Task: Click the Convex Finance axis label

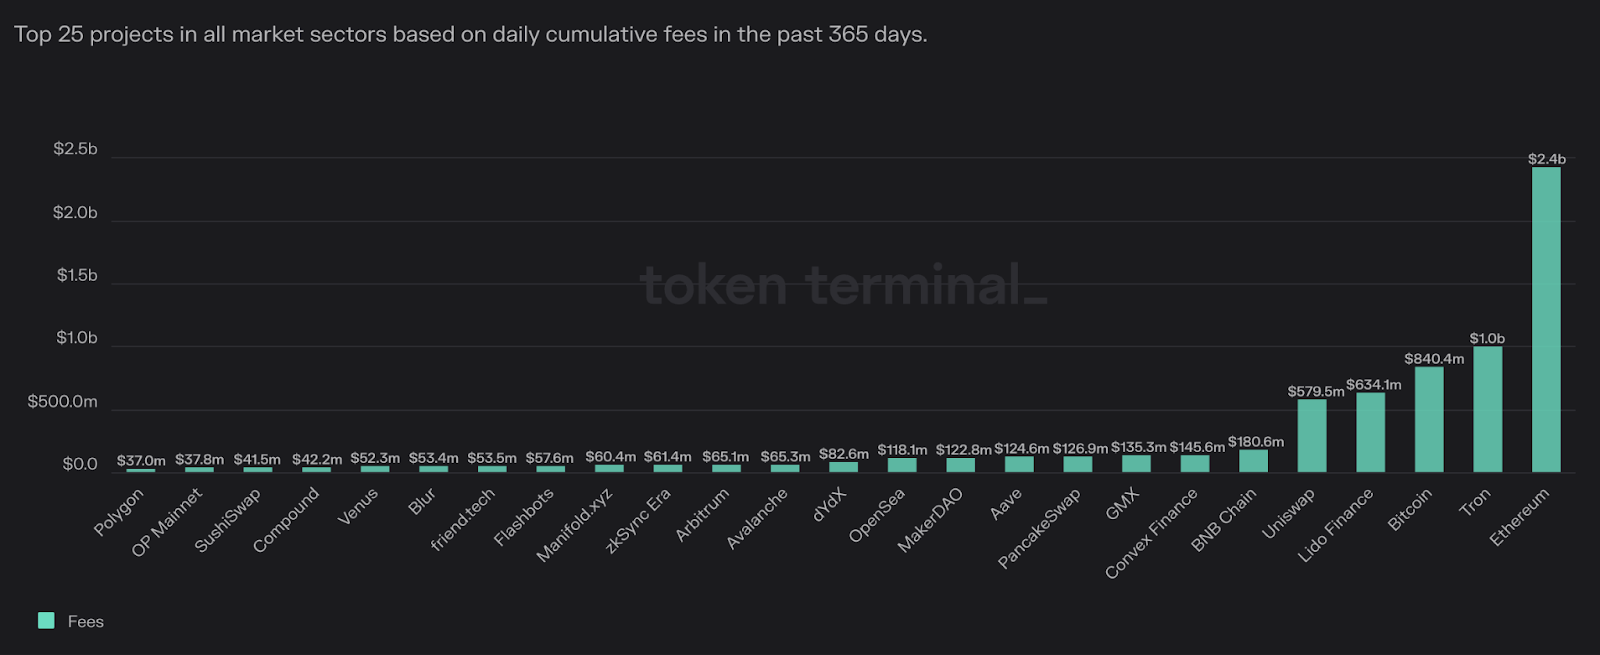Action: (x=1151, y=533)
